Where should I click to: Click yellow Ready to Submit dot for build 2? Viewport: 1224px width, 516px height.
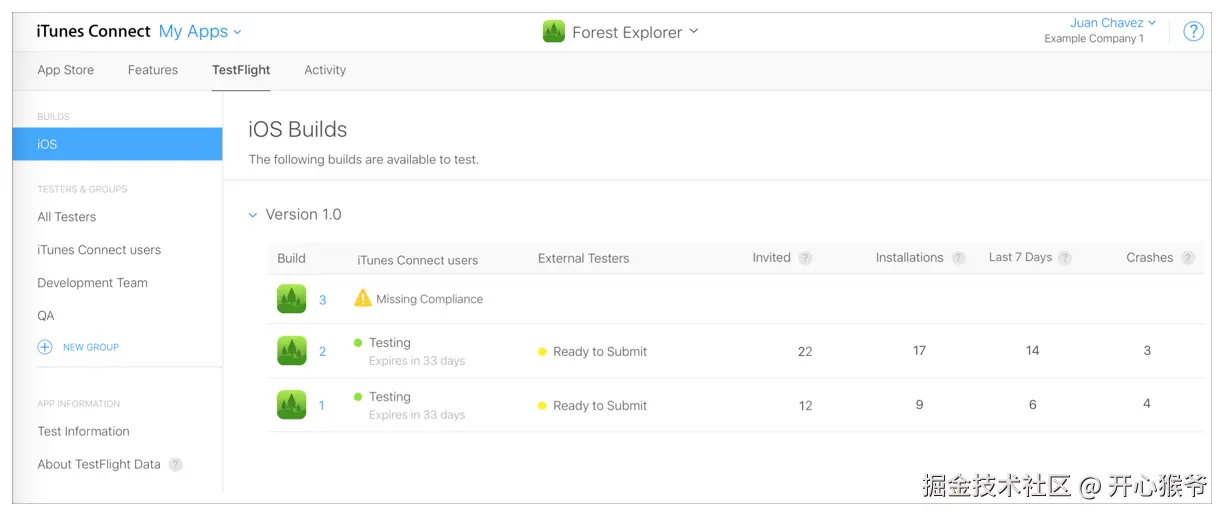(543, 352)
